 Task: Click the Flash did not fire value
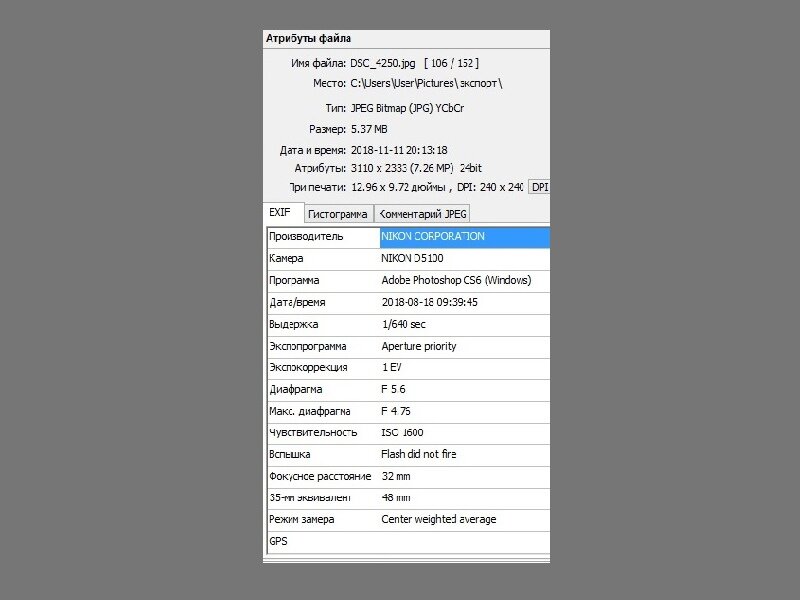pyautogui.click(x=419, y=454)
